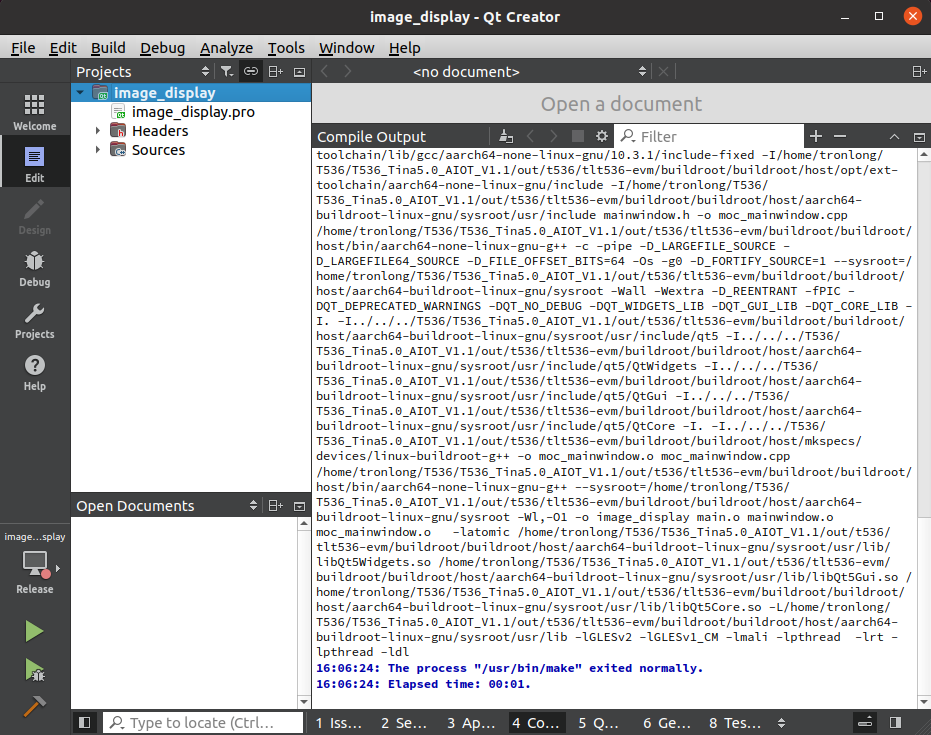Start debugging with the bug run button
931x735 pixels.
point(34,670)
